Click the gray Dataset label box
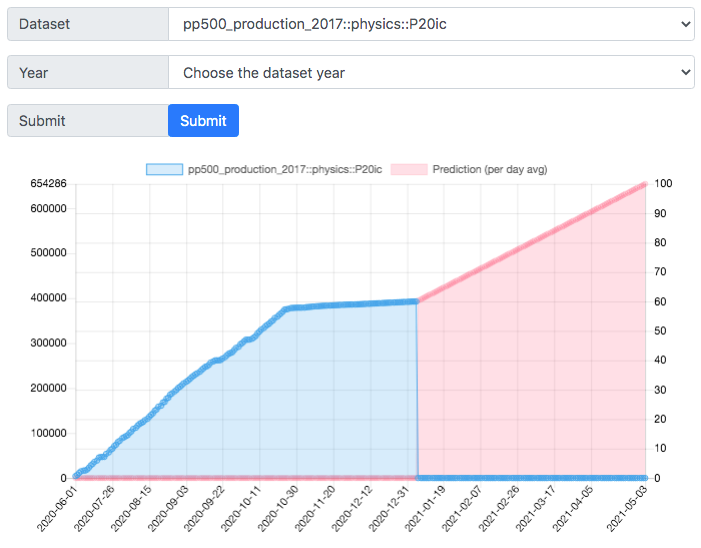 click(88, 24)
